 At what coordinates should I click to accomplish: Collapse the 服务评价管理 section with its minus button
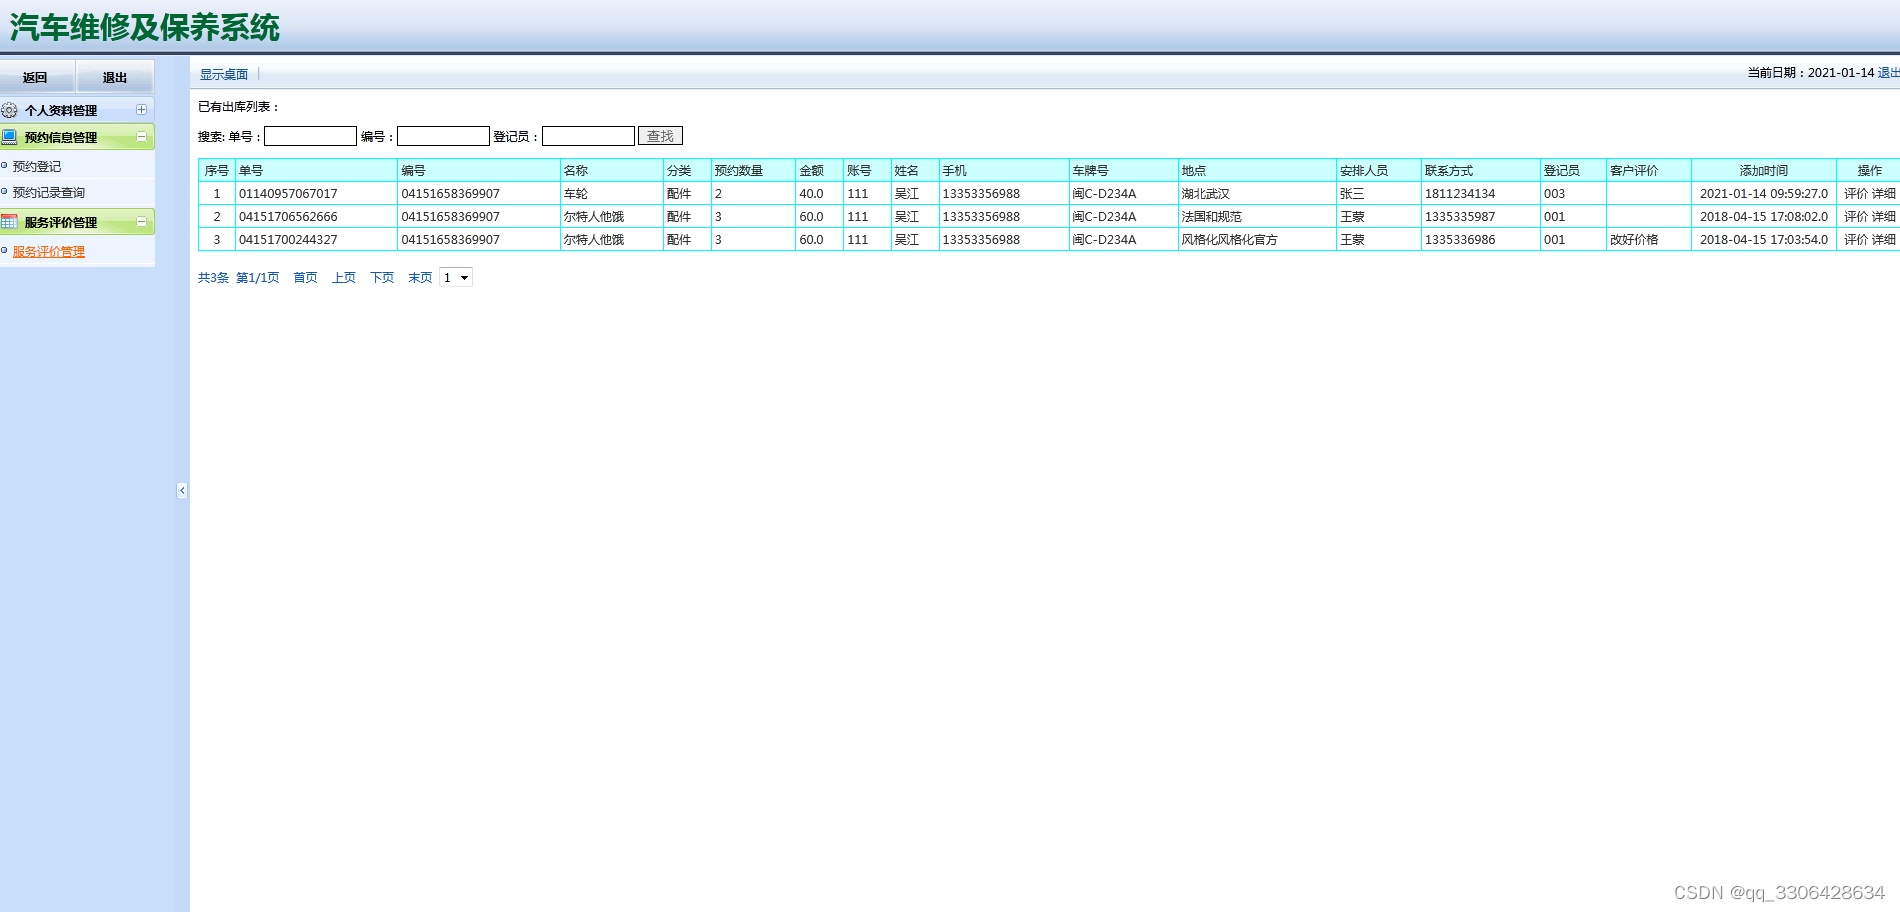click(x=141, y=222)
